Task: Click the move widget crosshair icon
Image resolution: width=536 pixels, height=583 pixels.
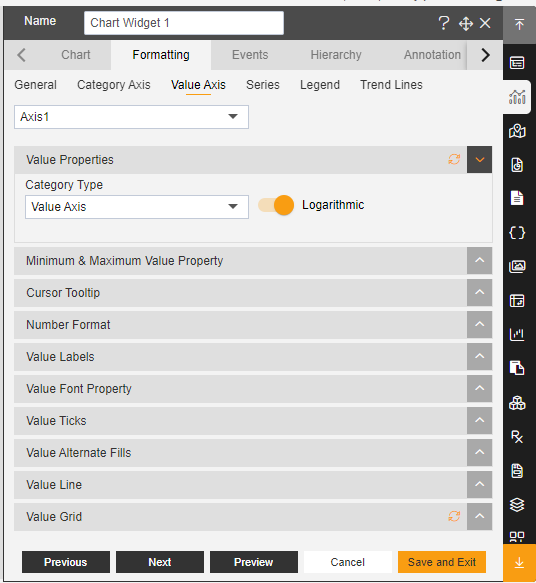Action: pos(465,24)
